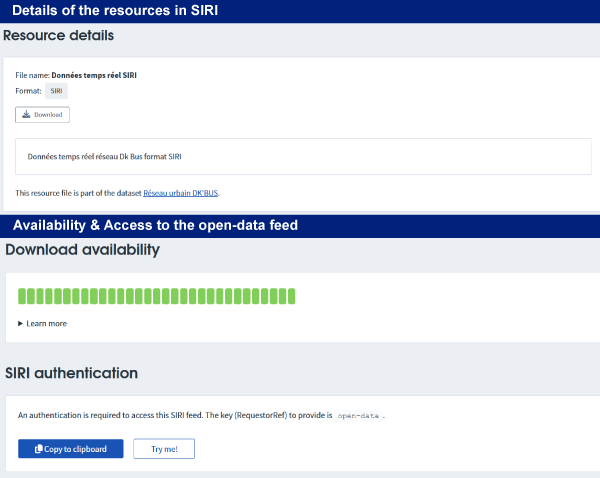Click the open-data key code text
The image size is (600, 478).
(x=360, y=414)
